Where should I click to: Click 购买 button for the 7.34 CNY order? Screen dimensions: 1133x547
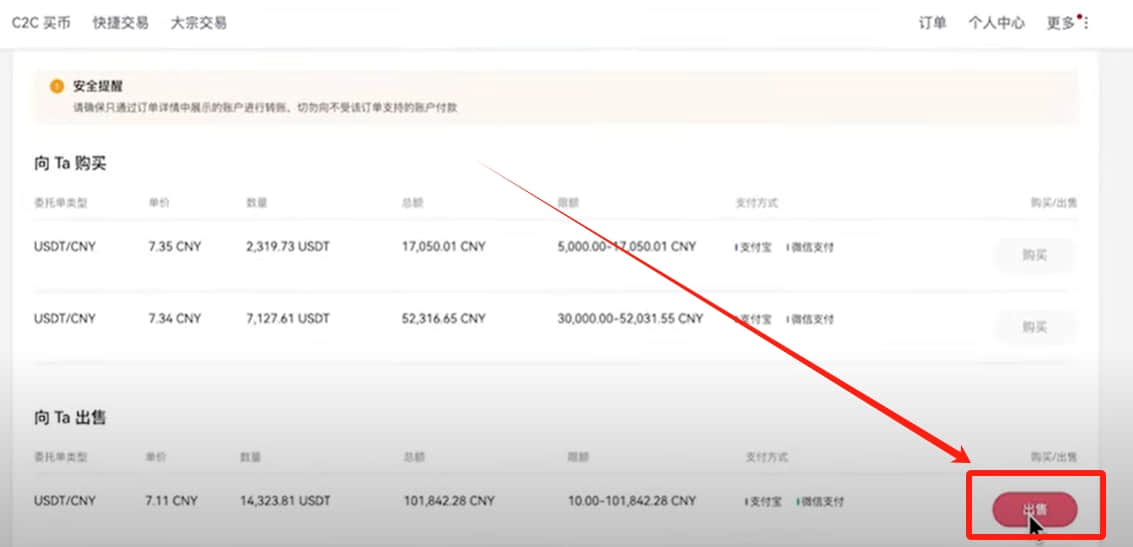[x=1035, y=327]
